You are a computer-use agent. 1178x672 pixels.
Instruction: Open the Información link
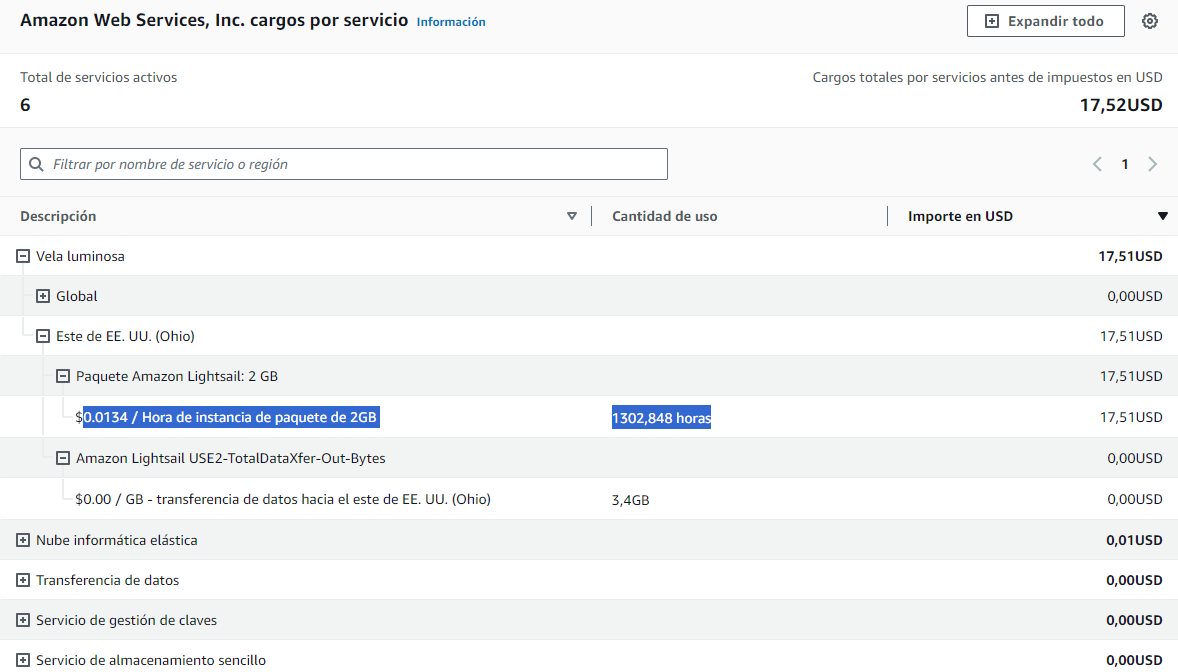[451, 22]
